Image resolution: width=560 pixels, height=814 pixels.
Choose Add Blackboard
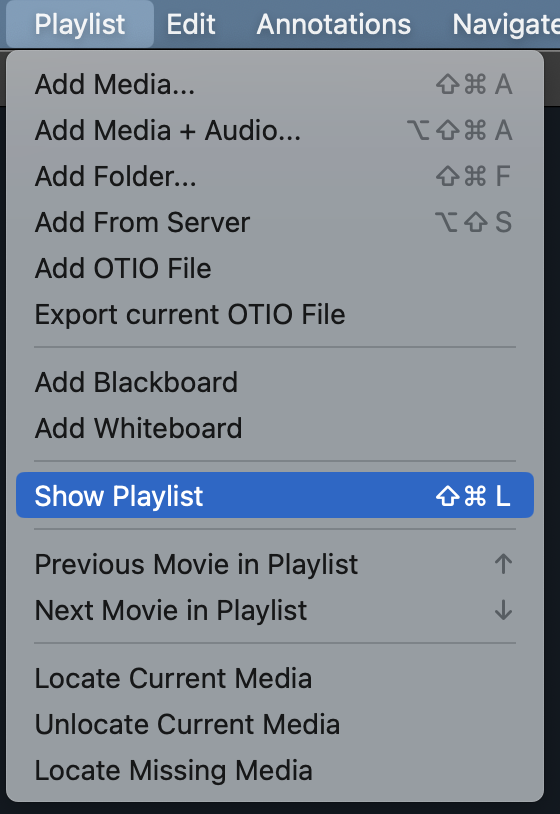coord(275,382)
